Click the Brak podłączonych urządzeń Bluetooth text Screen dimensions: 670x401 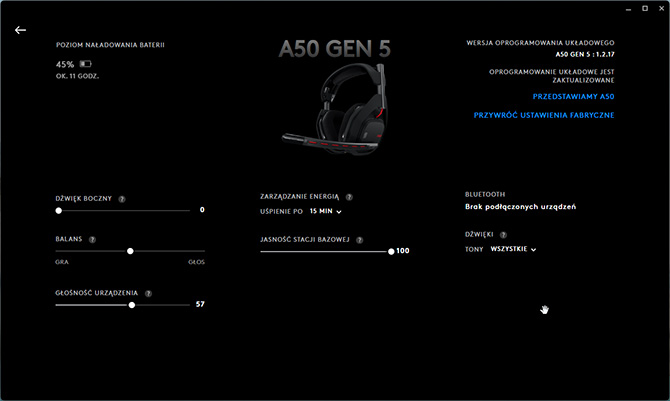point(520,207)
